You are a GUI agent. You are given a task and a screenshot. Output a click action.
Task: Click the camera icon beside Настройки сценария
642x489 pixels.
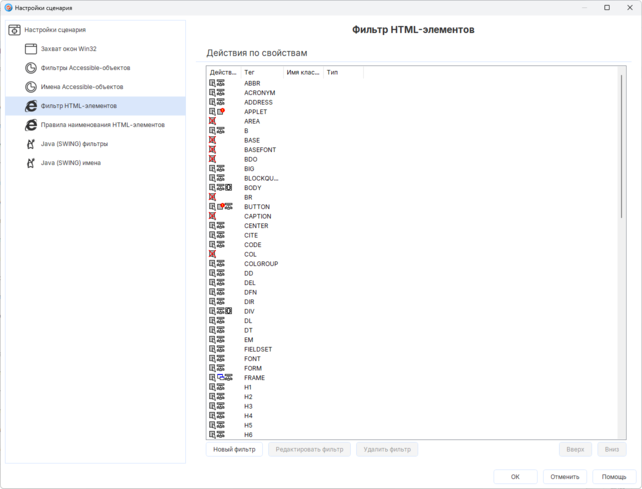point(14,30)
